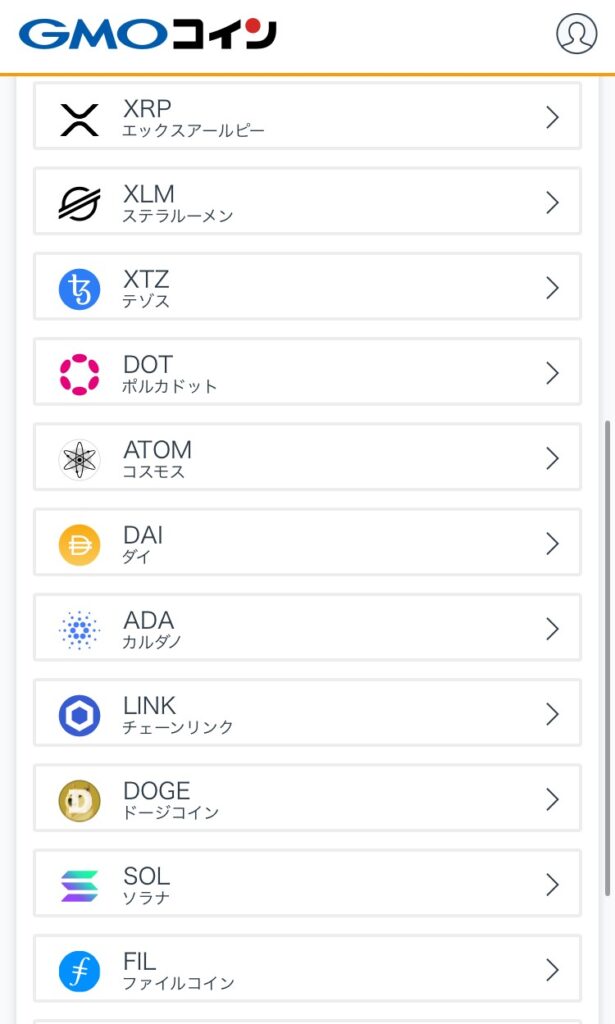Expand the SOL row chevron
Screen dimensions: 615x1024
click(552, 884)
